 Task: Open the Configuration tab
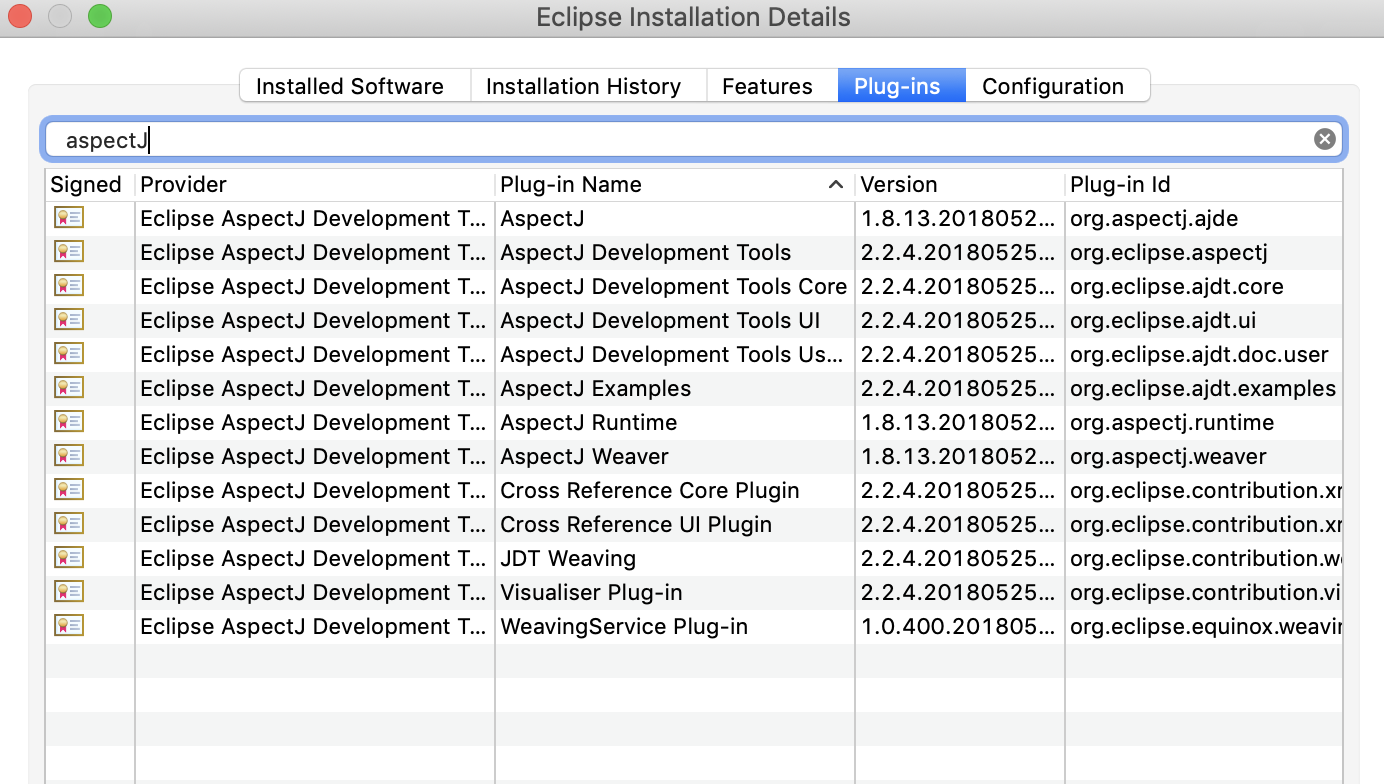(x=1058, y=86)
